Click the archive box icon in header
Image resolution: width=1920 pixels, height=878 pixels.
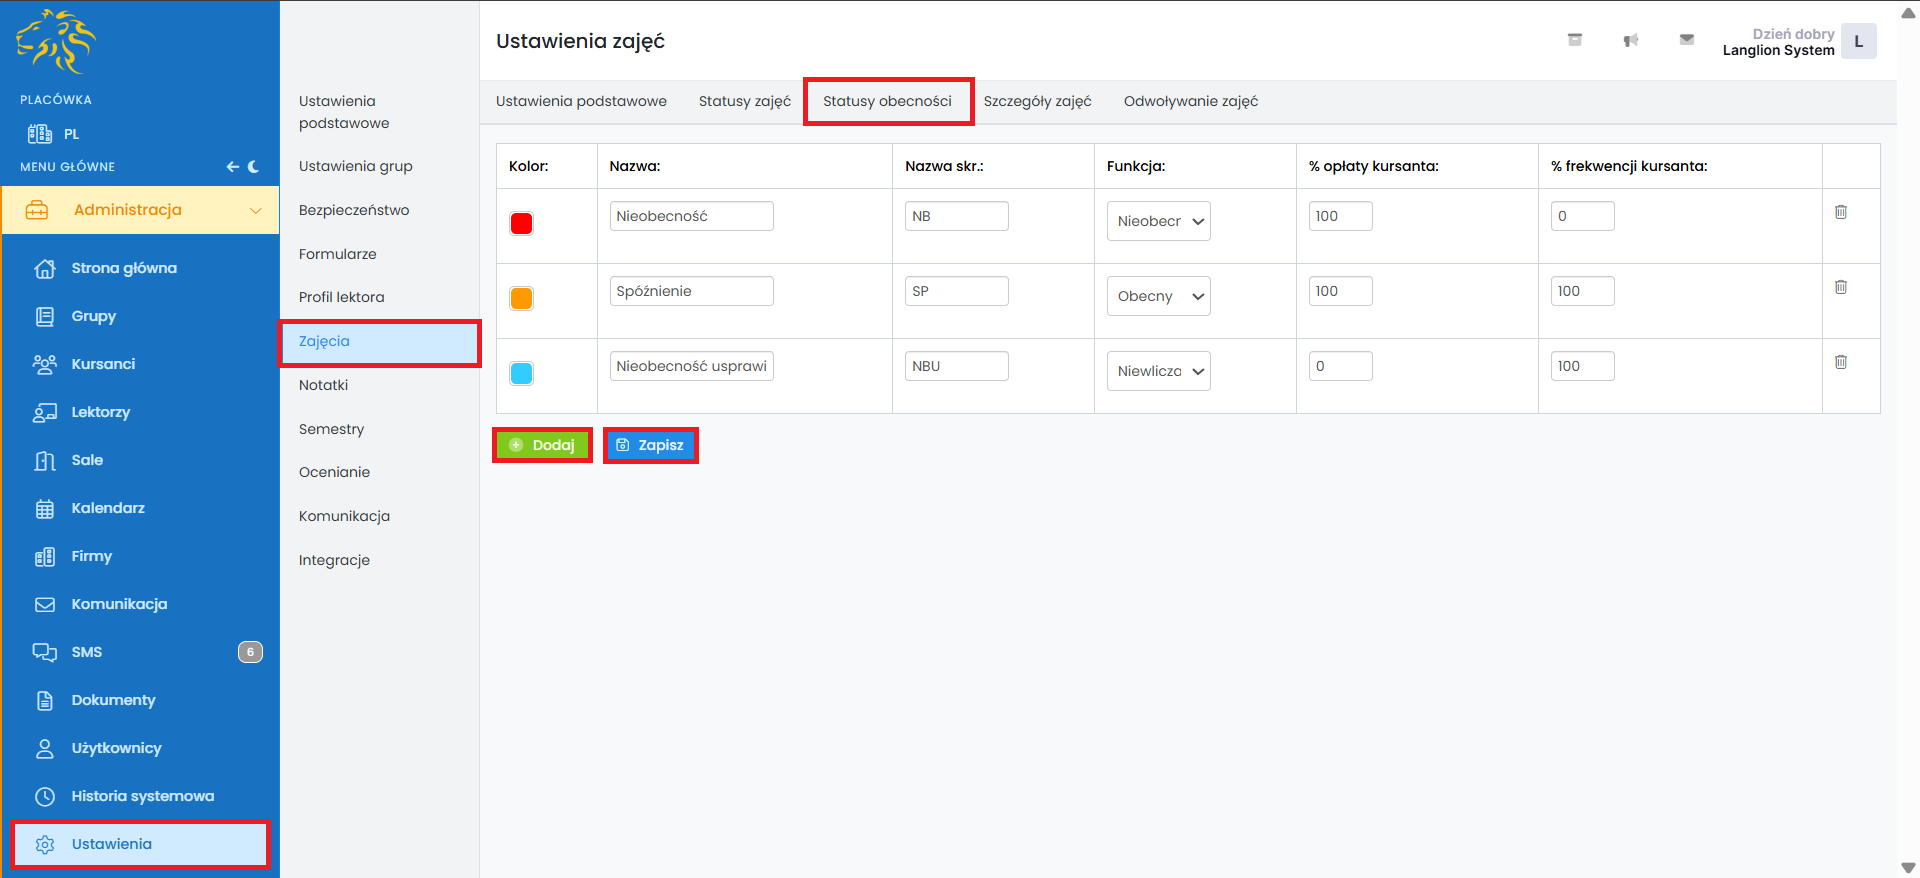[1574, 40]
